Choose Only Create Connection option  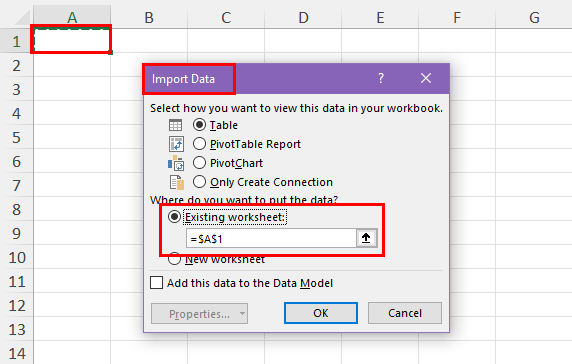pos(199,182)
